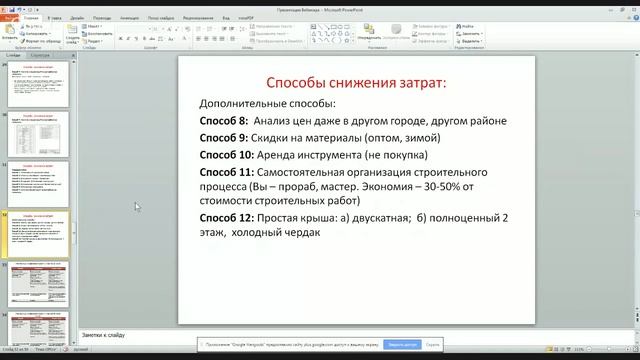Select slide thumbnail 33 with red table
The height and width of the screenshot is (360, 640).
pyautogui.click(x=38, y=284)
